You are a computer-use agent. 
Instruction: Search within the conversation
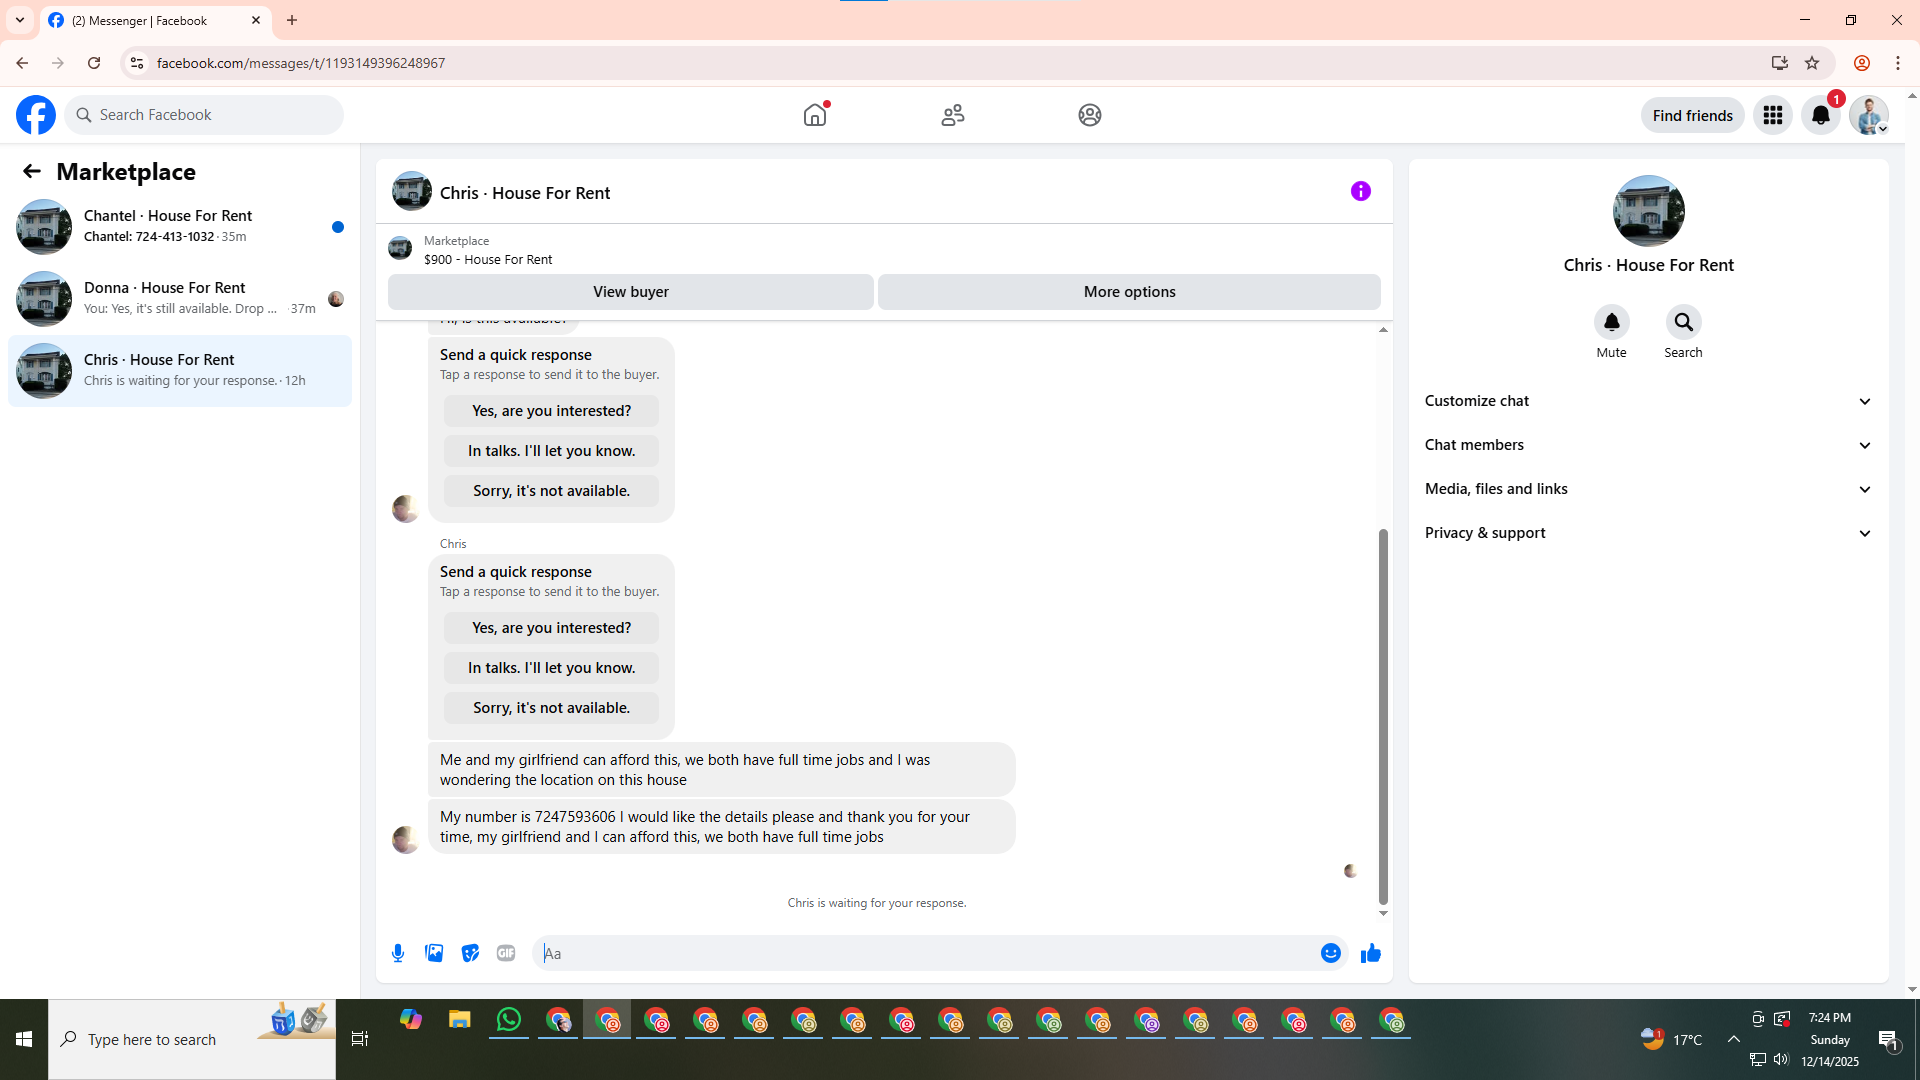1683,323
